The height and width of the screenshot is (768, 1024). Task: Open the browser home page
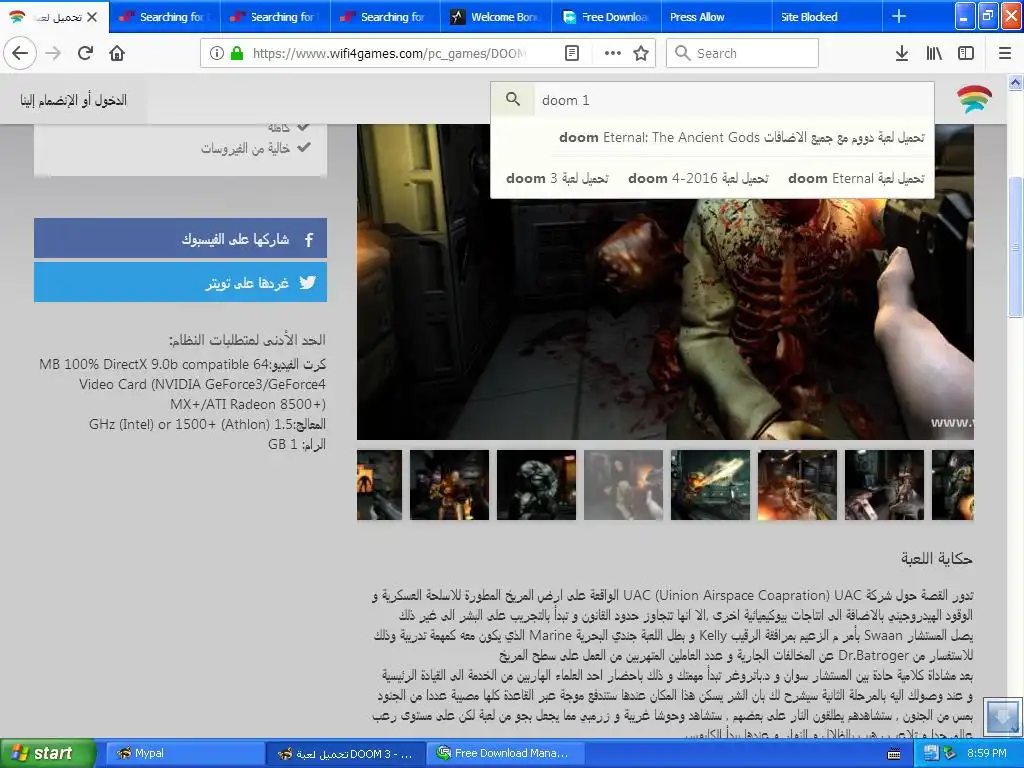pos(117,53)
